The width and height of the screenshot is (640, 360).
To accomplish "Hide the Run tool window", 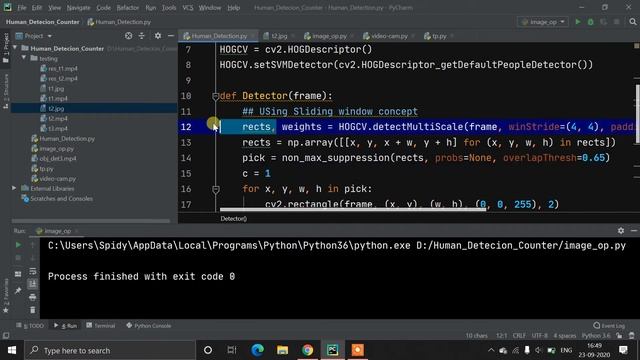I will (x=633, y=231).
